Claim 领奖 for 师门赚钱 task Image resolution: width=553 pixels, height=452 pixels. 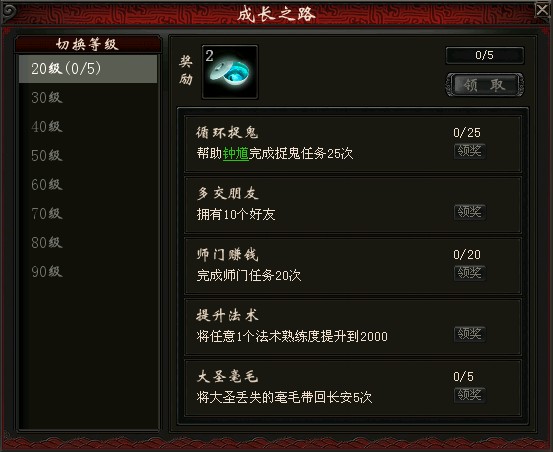tap(470, 273)
